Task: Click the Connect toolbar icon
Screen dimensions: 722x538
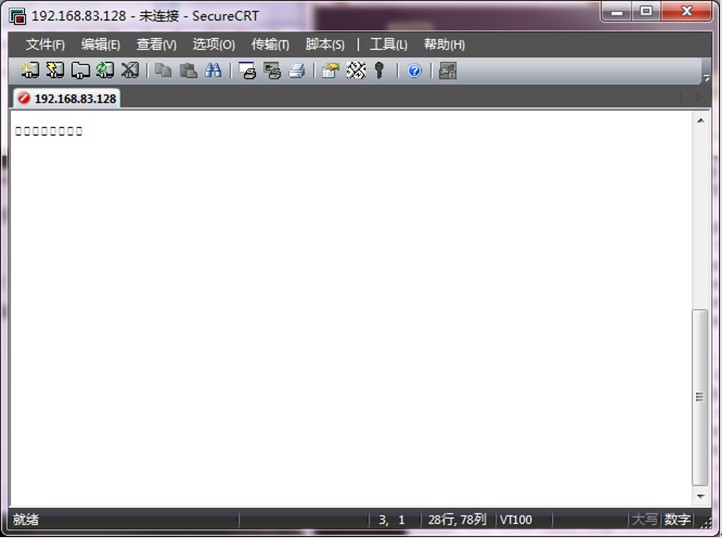Action: point(30,70)
